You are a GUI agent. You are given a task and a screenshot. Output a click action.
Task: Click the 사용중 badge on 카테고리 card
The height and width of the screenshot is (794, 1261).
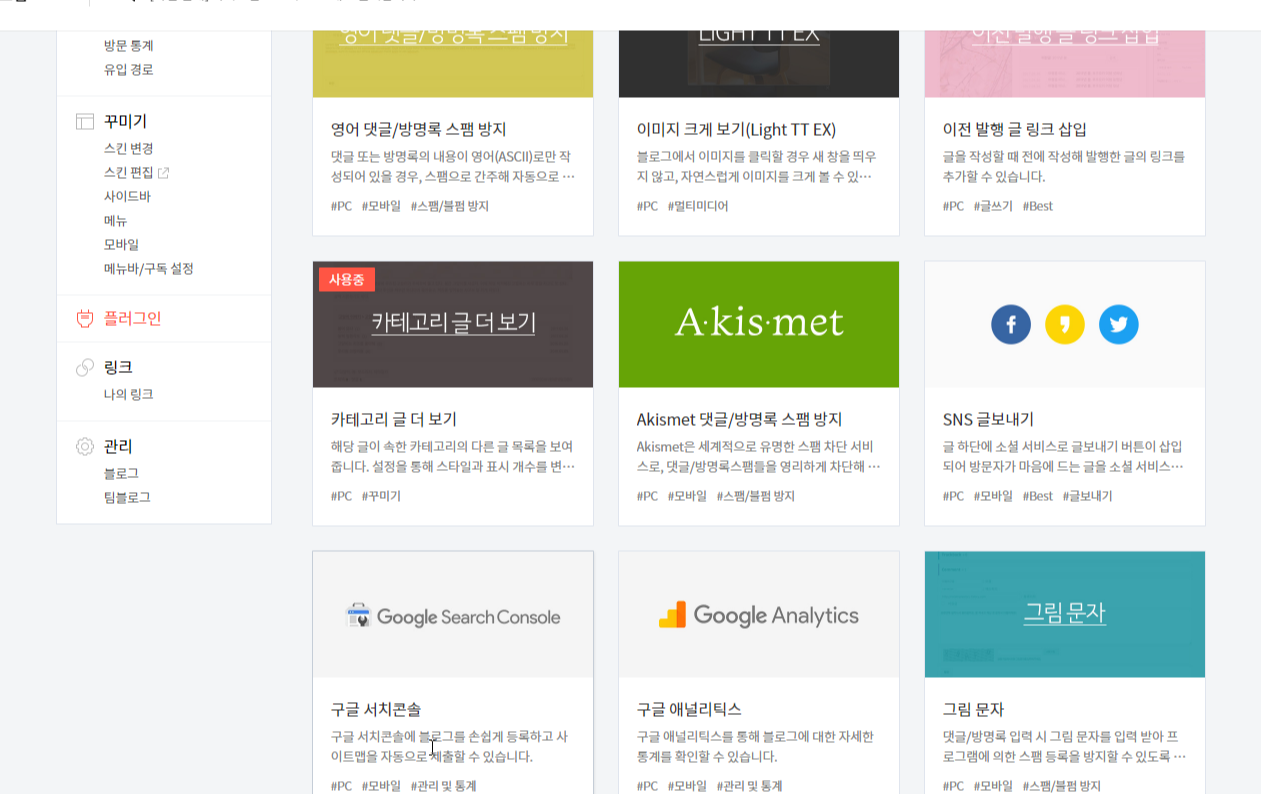(x=347, y=279)
